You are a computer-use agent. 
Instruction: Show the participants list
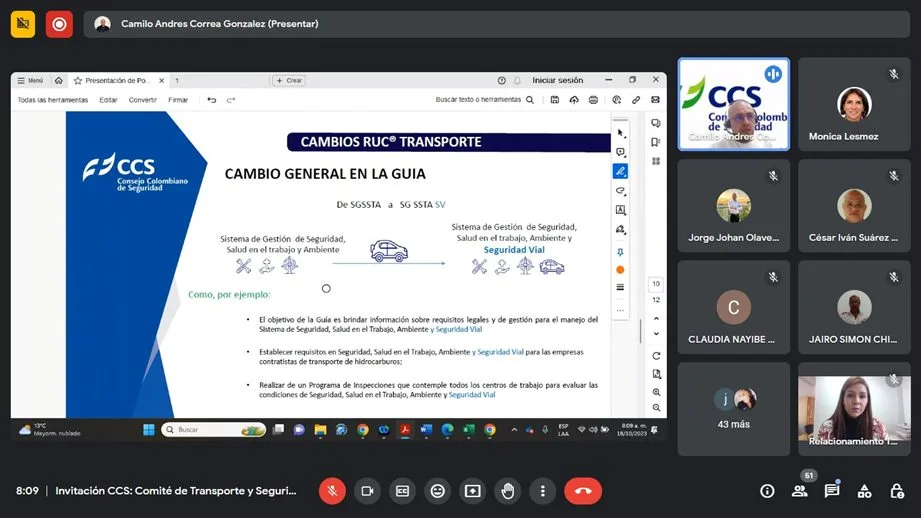click(799, 491)
